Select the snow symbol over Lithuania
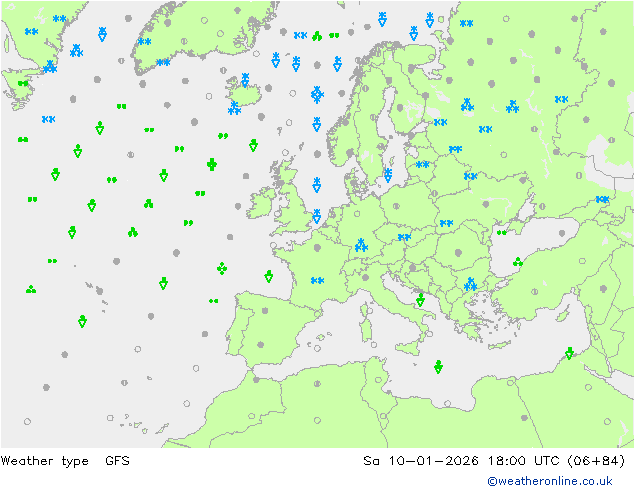Viewport: 634px width, 490px height. pos(423,165)
